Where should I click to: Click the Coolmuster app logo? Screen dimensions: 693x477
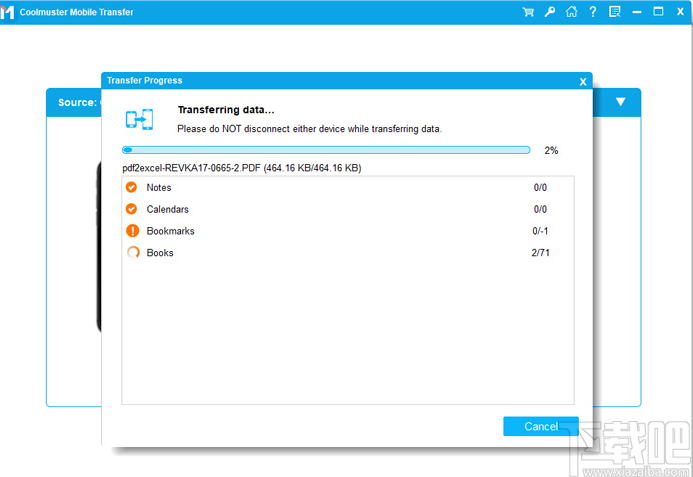[7, 12]
